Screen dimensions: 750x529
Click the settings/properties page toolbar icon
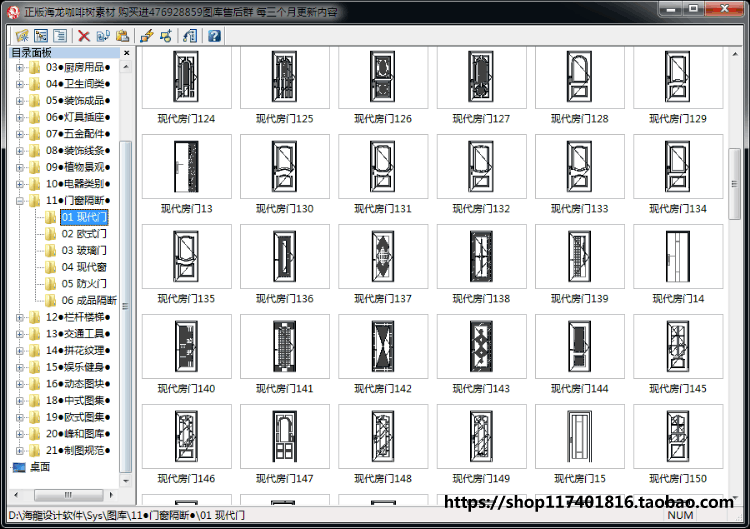(190, 36)
